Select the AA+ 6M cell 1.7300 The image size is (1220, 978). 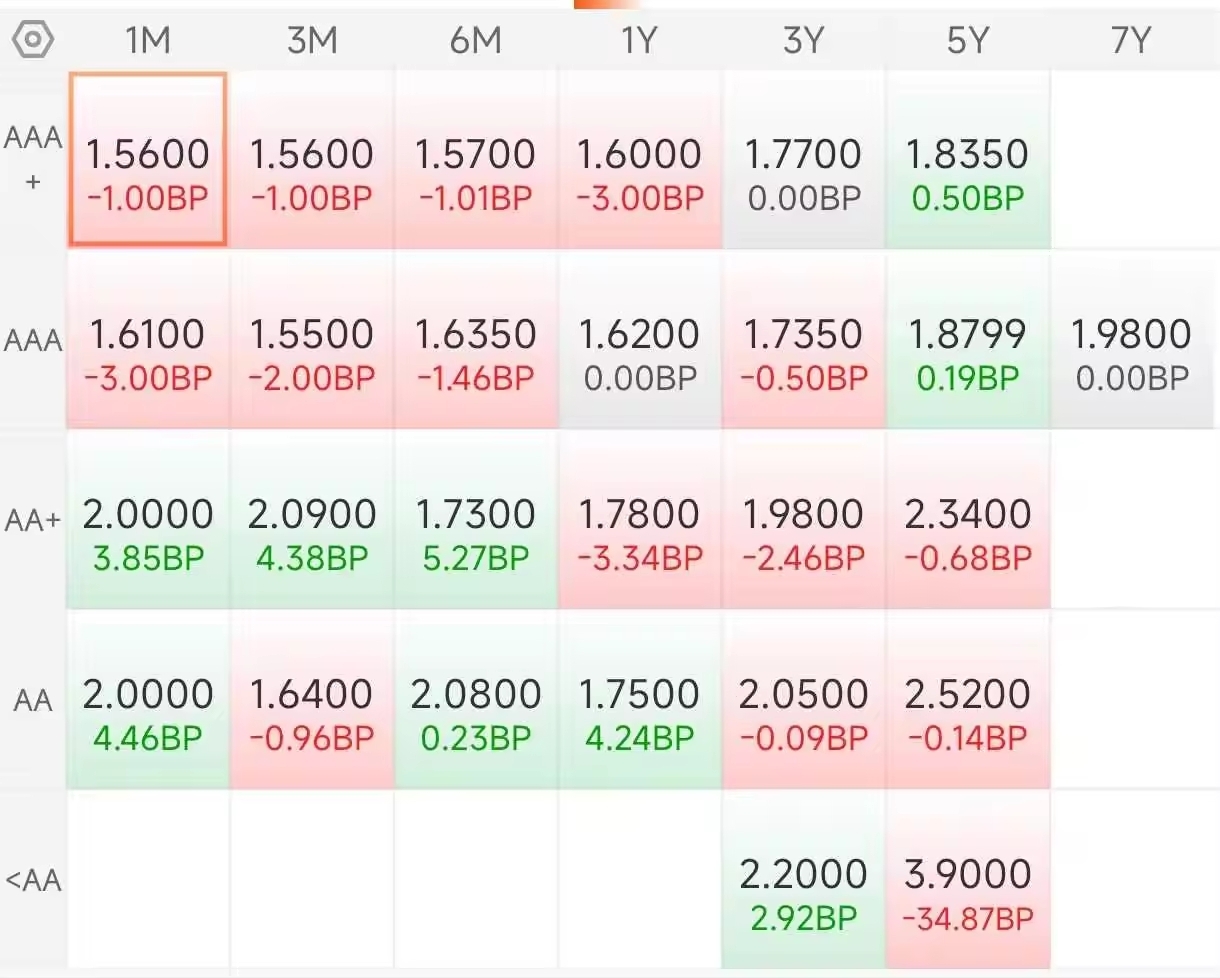(476, 520)
